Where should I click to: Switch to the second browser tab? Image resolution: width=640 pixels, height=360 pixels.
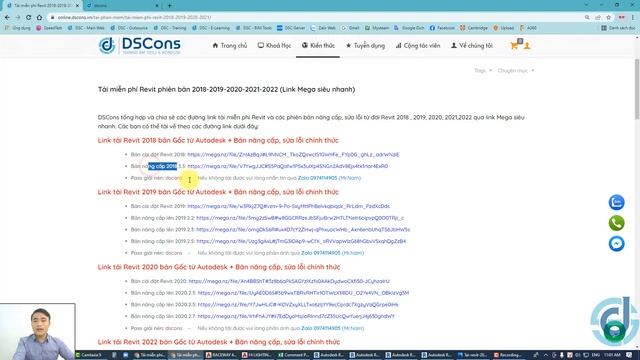[122, 6]
